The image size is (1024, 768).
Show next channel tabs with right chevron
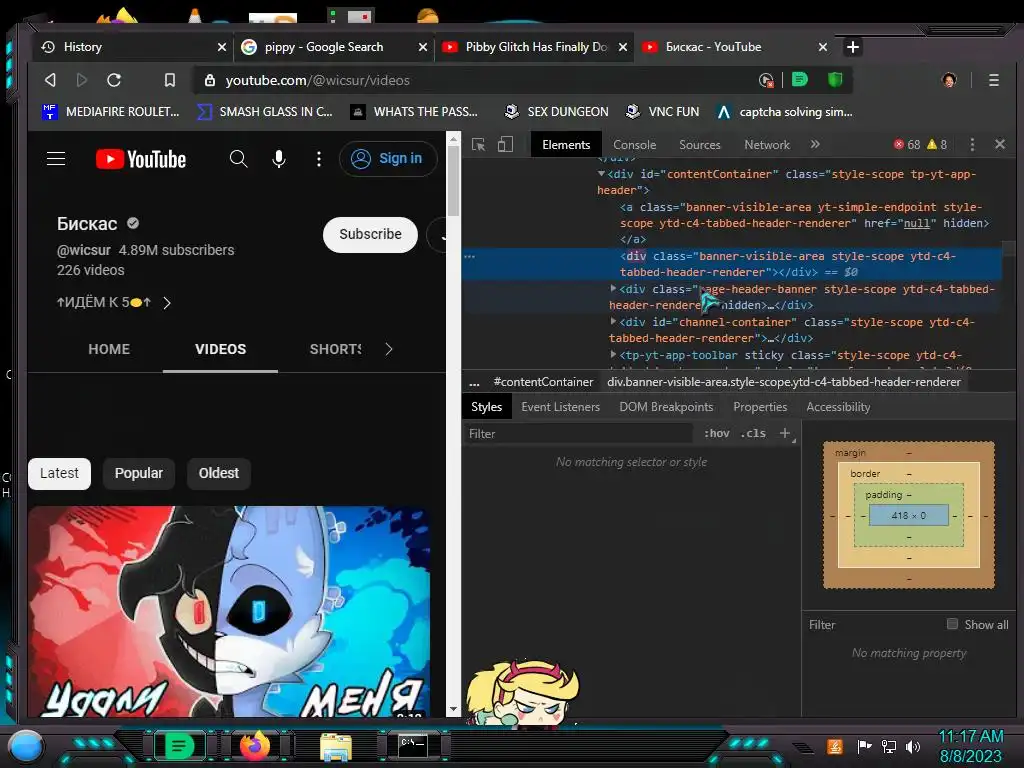click(389, 349)
